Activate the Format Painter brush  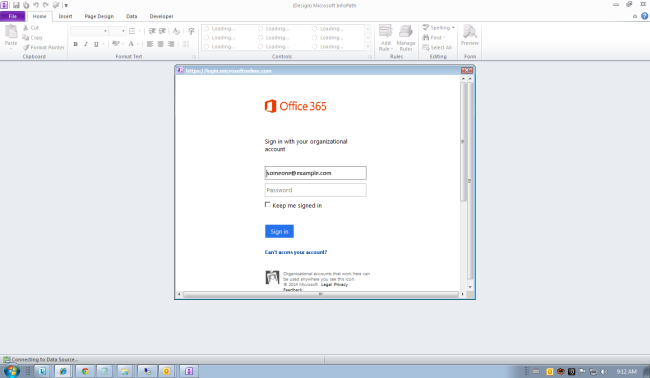(x=44, y=47)
